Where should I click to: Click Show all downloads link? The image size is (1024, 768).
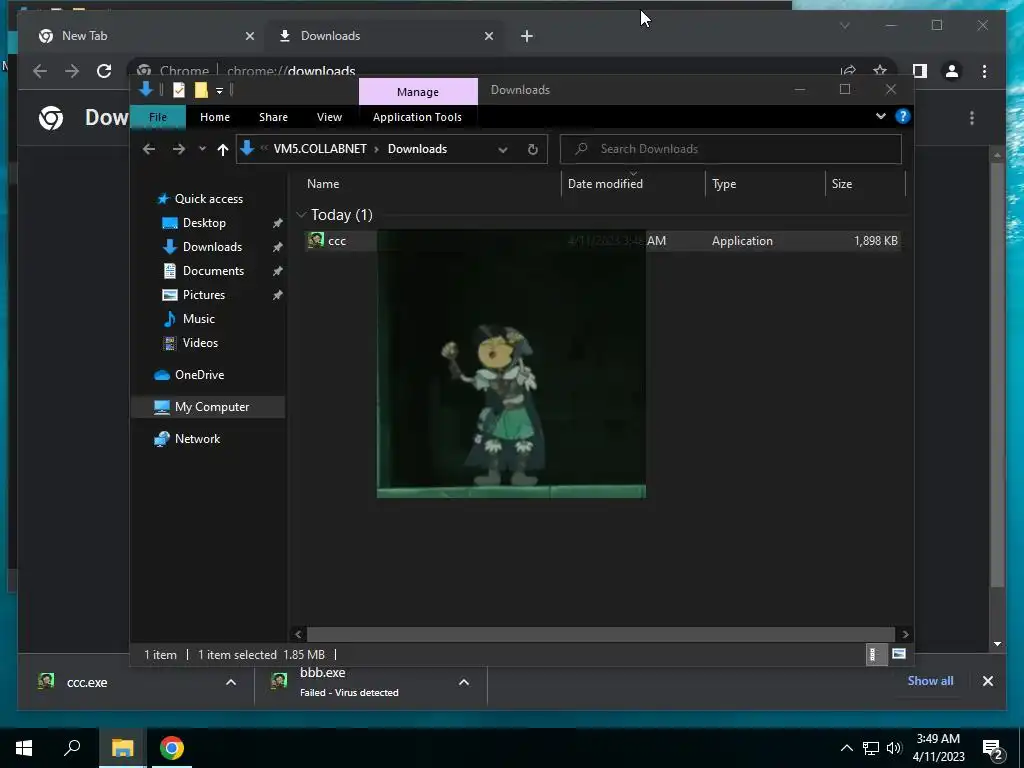(x=930, y=680)
